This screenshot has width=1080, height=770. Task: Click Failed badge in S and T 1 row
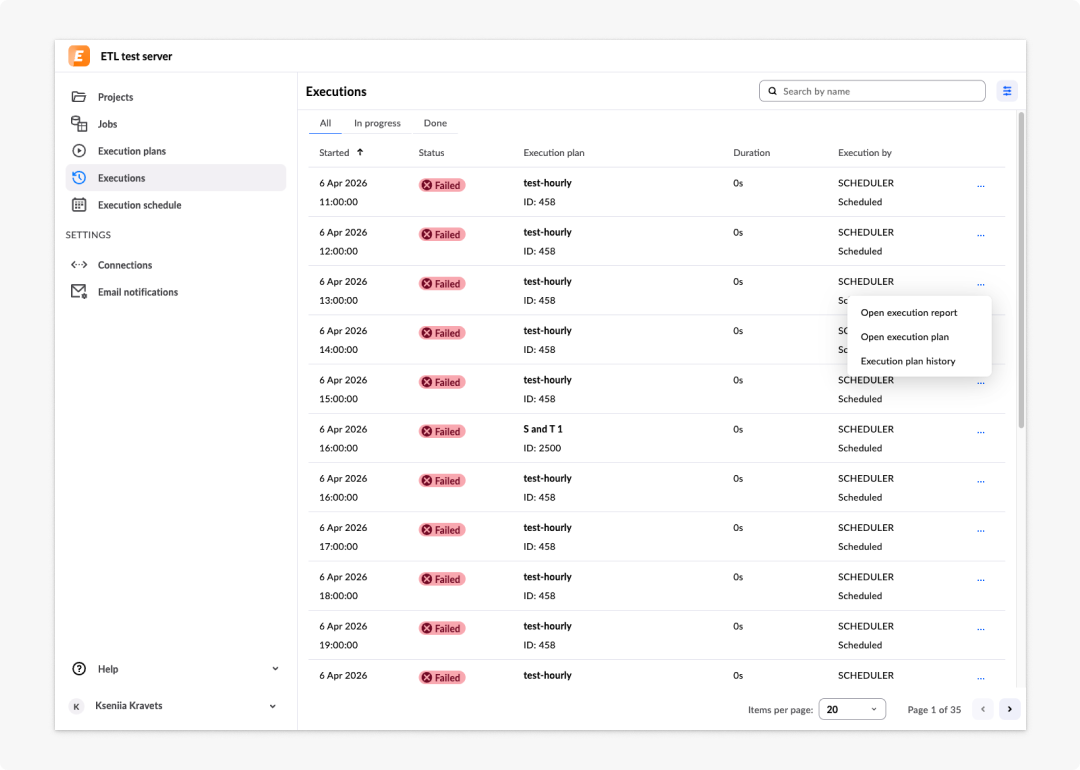(x=442, y=431)
